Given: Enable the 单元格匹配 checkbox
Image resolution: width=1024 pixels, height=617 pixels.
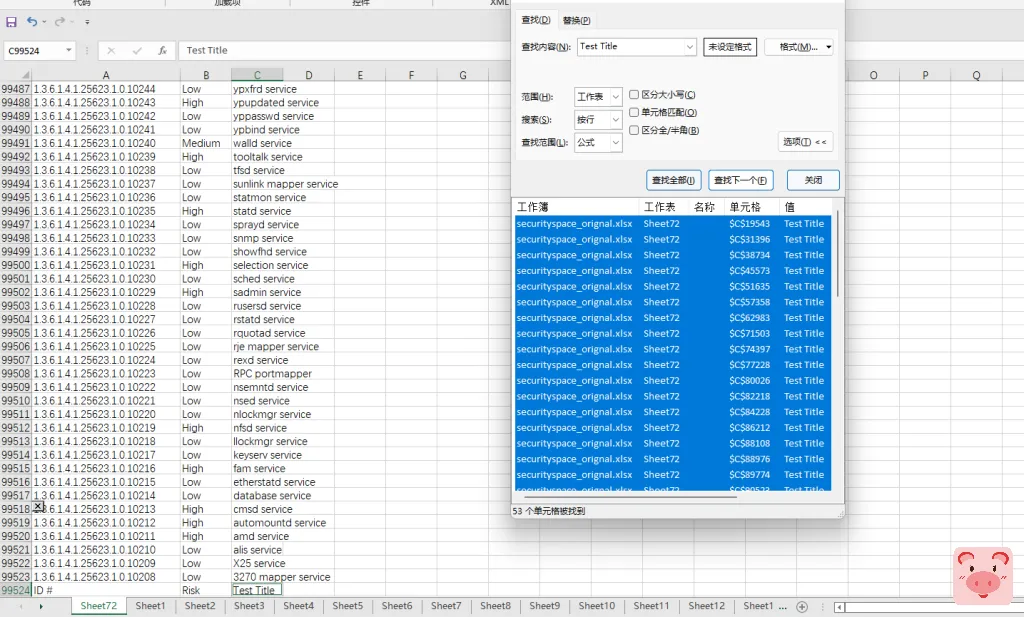Looking at the screenshot, I should coord(633,112).
